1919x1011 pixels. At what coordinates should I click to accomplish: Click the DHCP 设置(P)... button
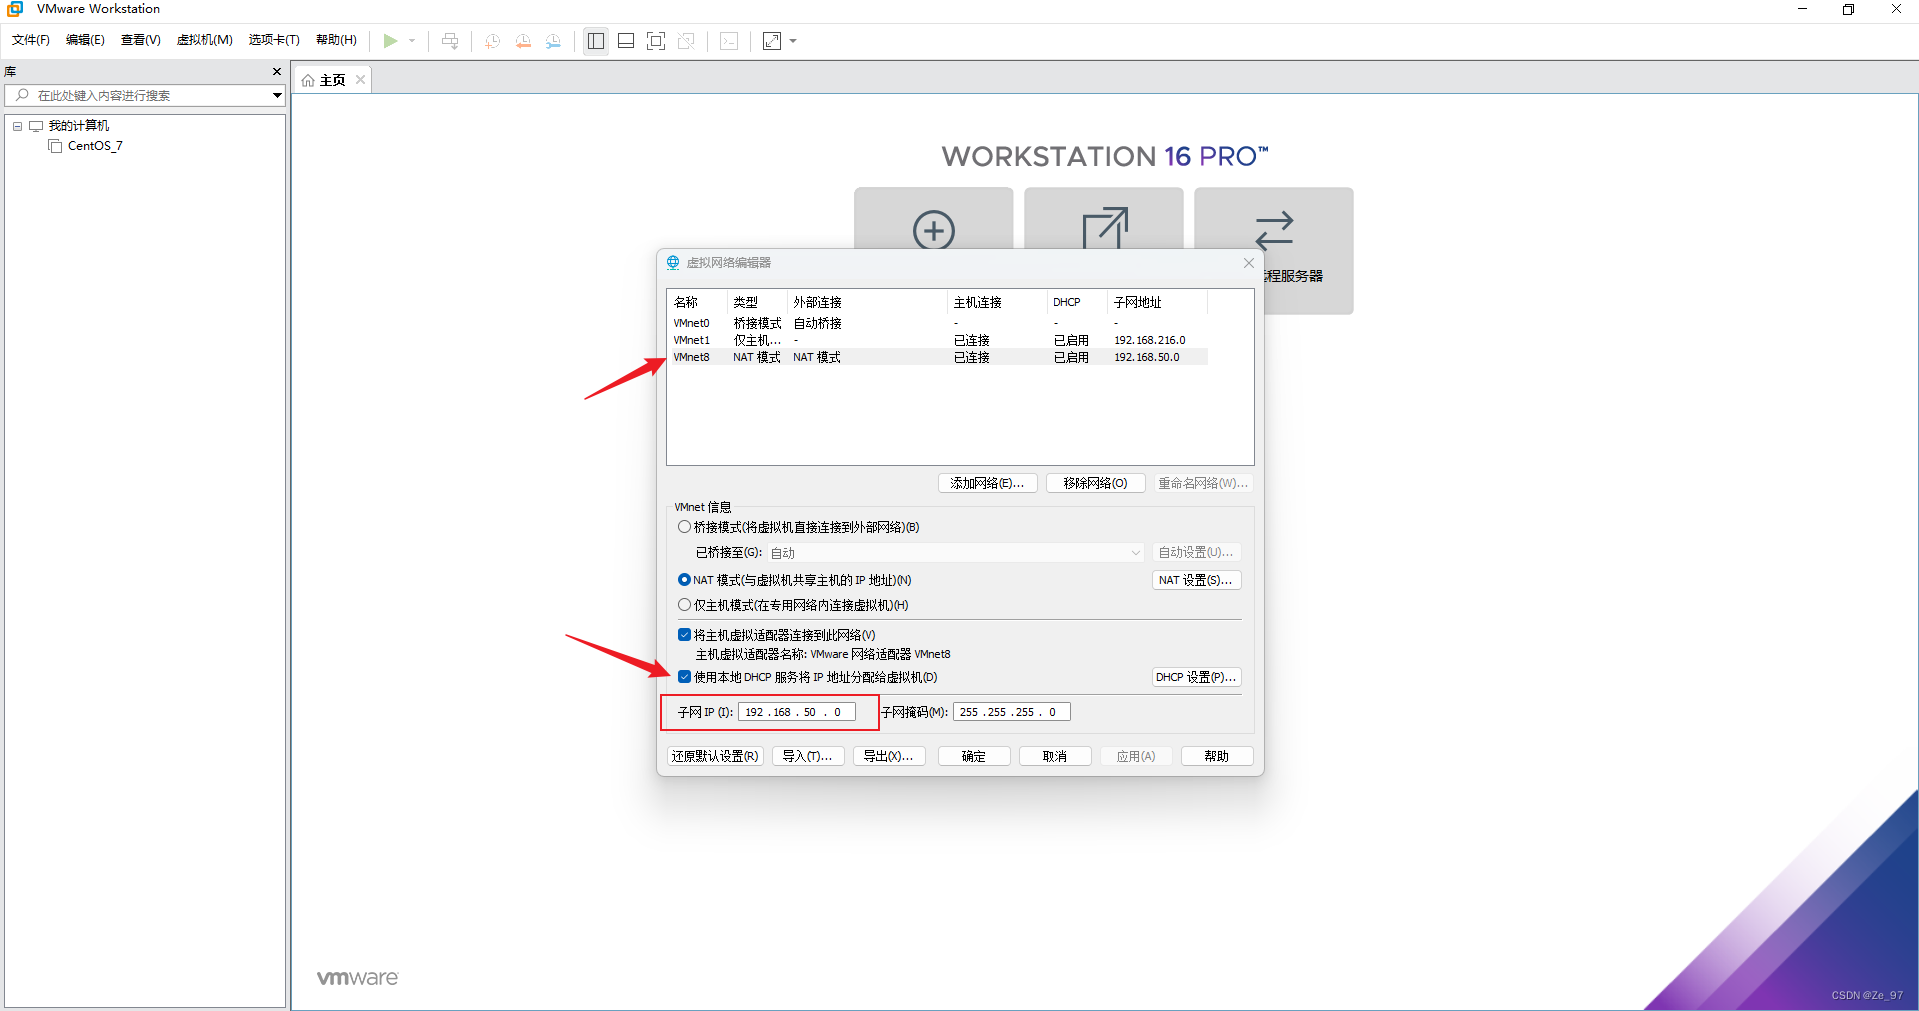[x=1196, y=677]
